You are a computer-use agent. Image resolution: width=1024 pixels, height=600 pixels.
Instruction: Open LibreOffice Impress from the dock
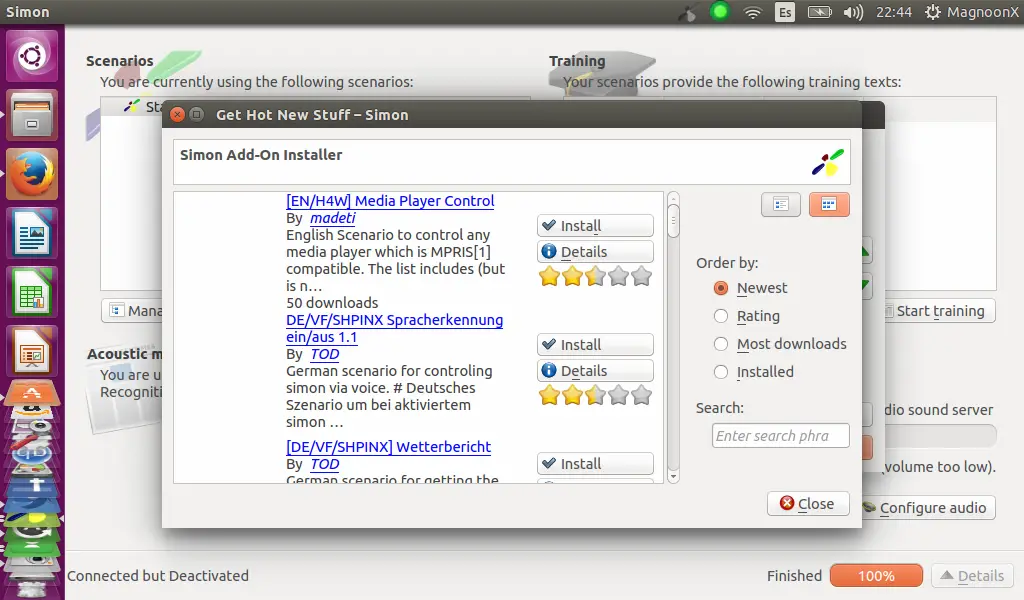(x=32, y=351)
